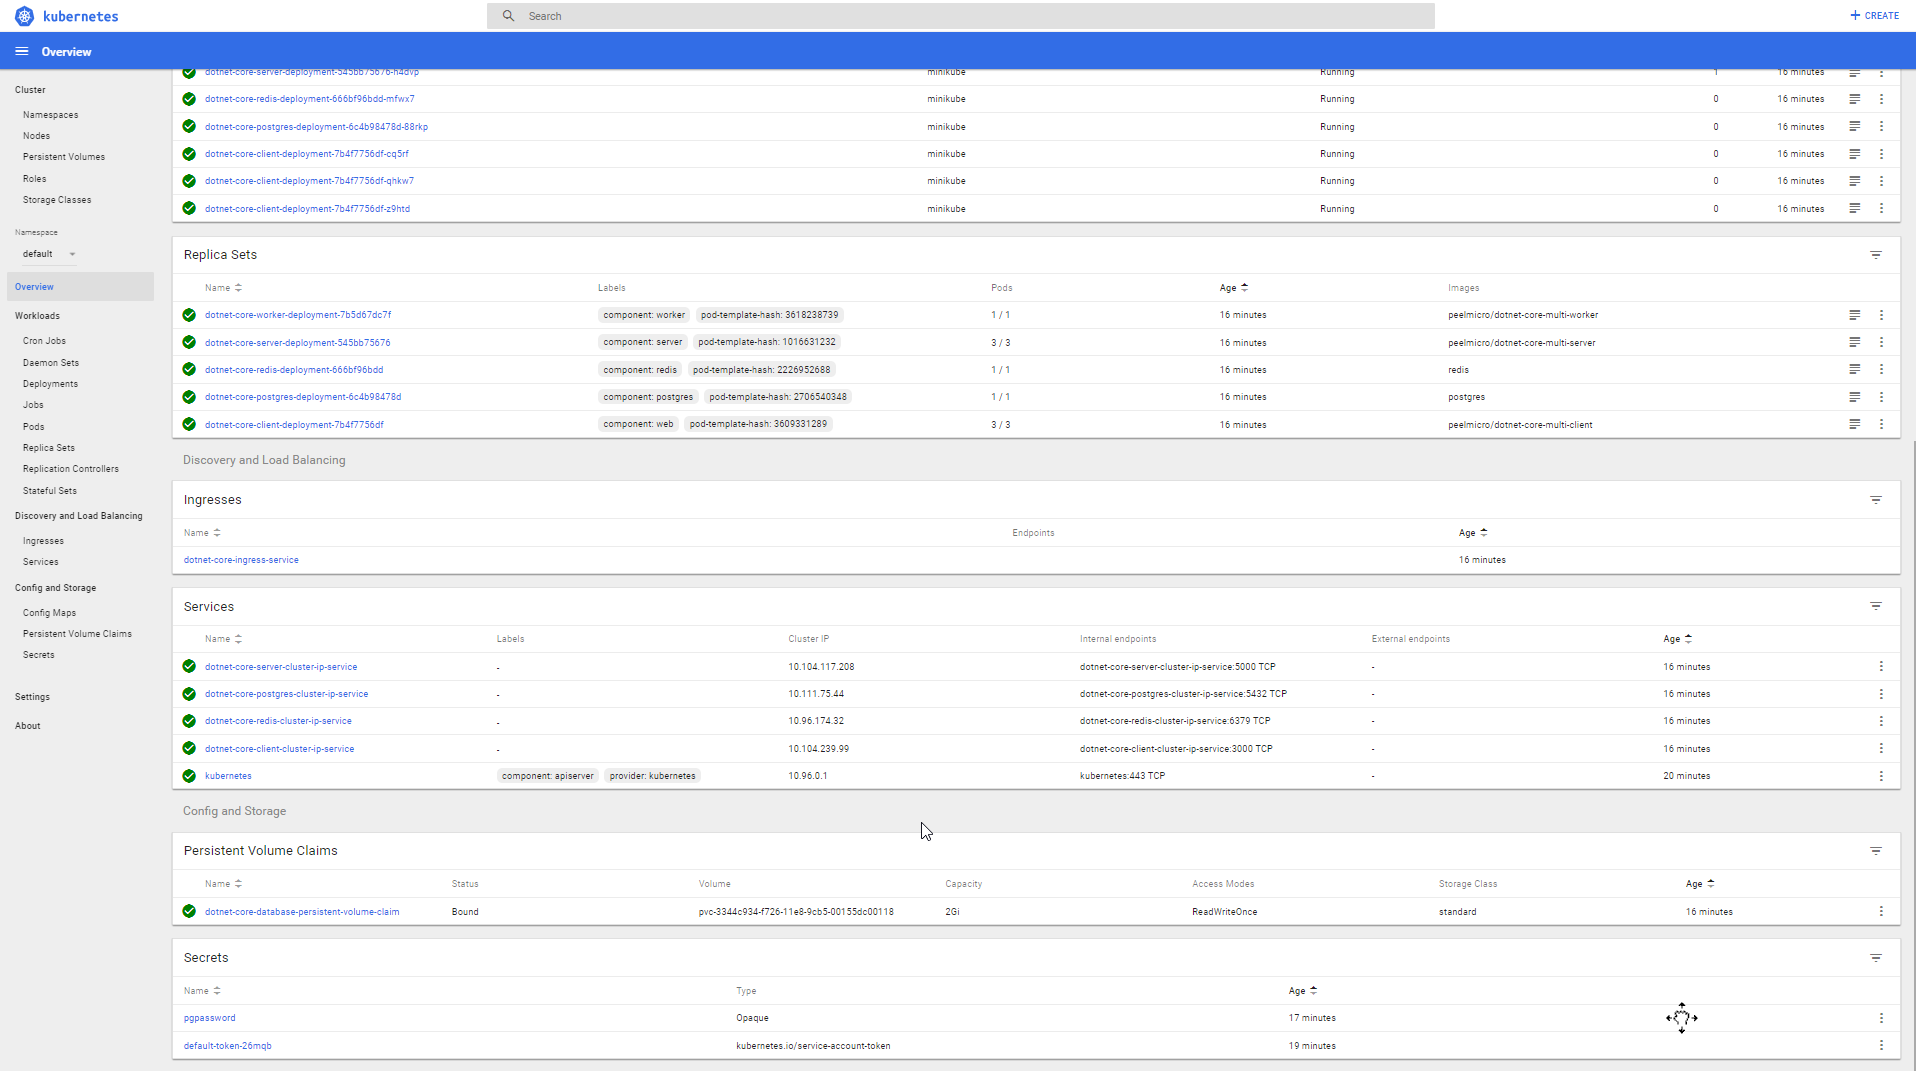Open dotnet-core-worker-deployment-7b5d67dc7f replica set
The image size is (1916, 1071).
[x=298, y=315]
